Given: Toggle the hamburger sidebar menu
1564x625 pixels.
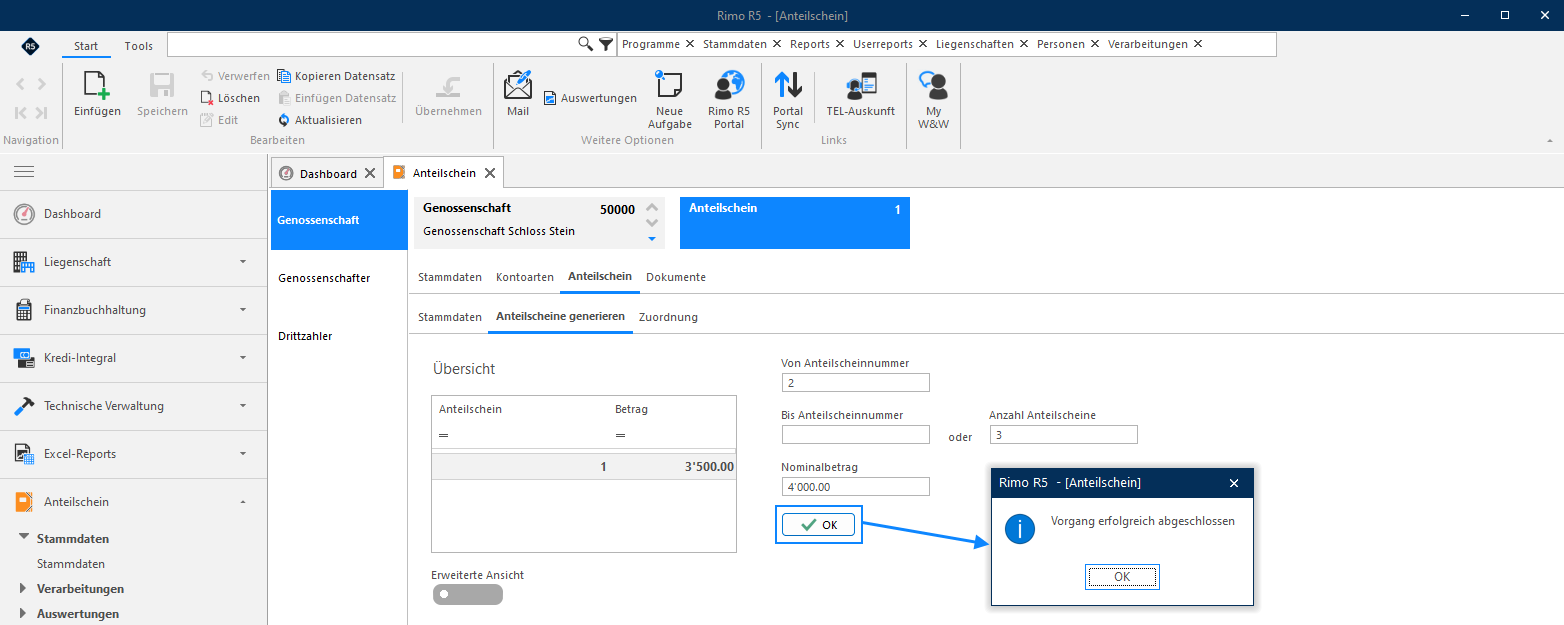Looking at the screenshot, I should [24, 172].
